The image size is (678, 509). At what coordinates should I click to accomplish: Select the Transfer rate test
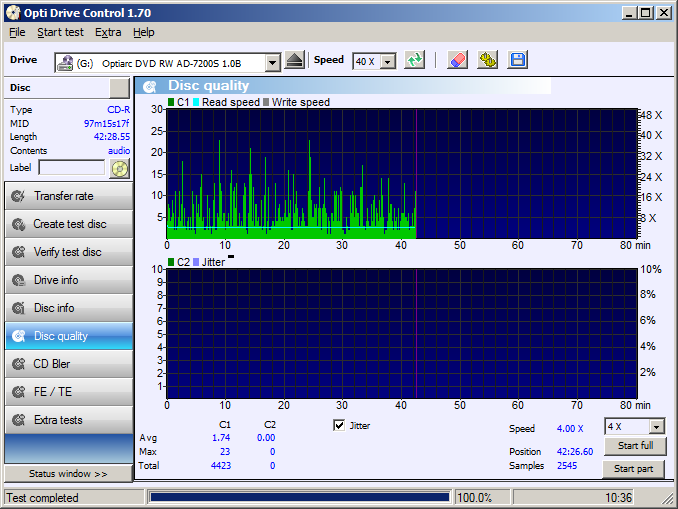click(x=69, y=196)
